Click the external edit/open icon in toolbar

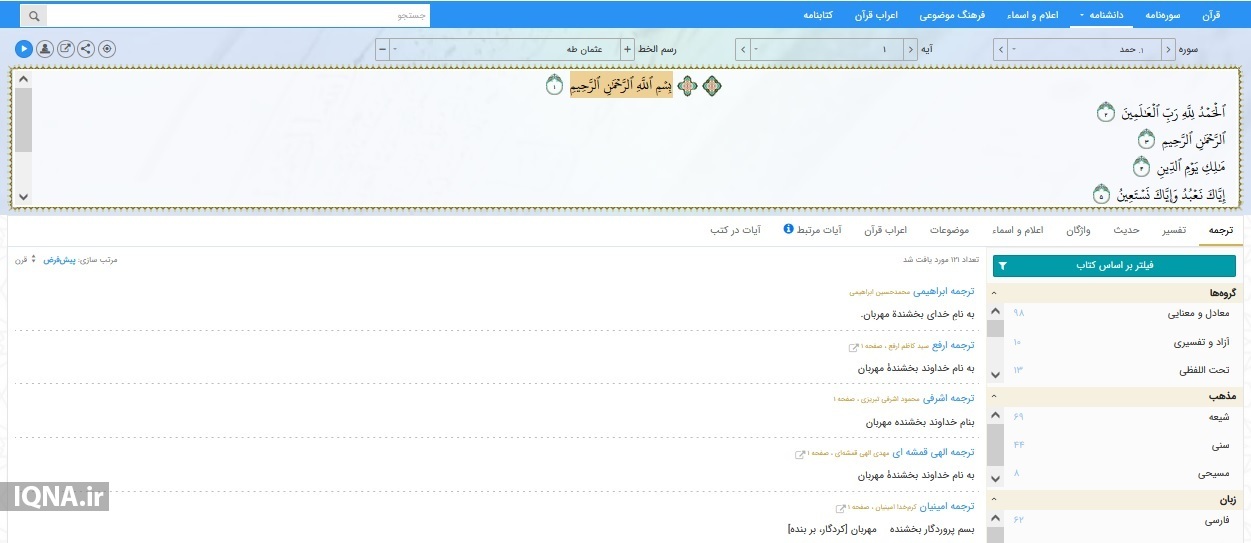[x=66, y=48]
